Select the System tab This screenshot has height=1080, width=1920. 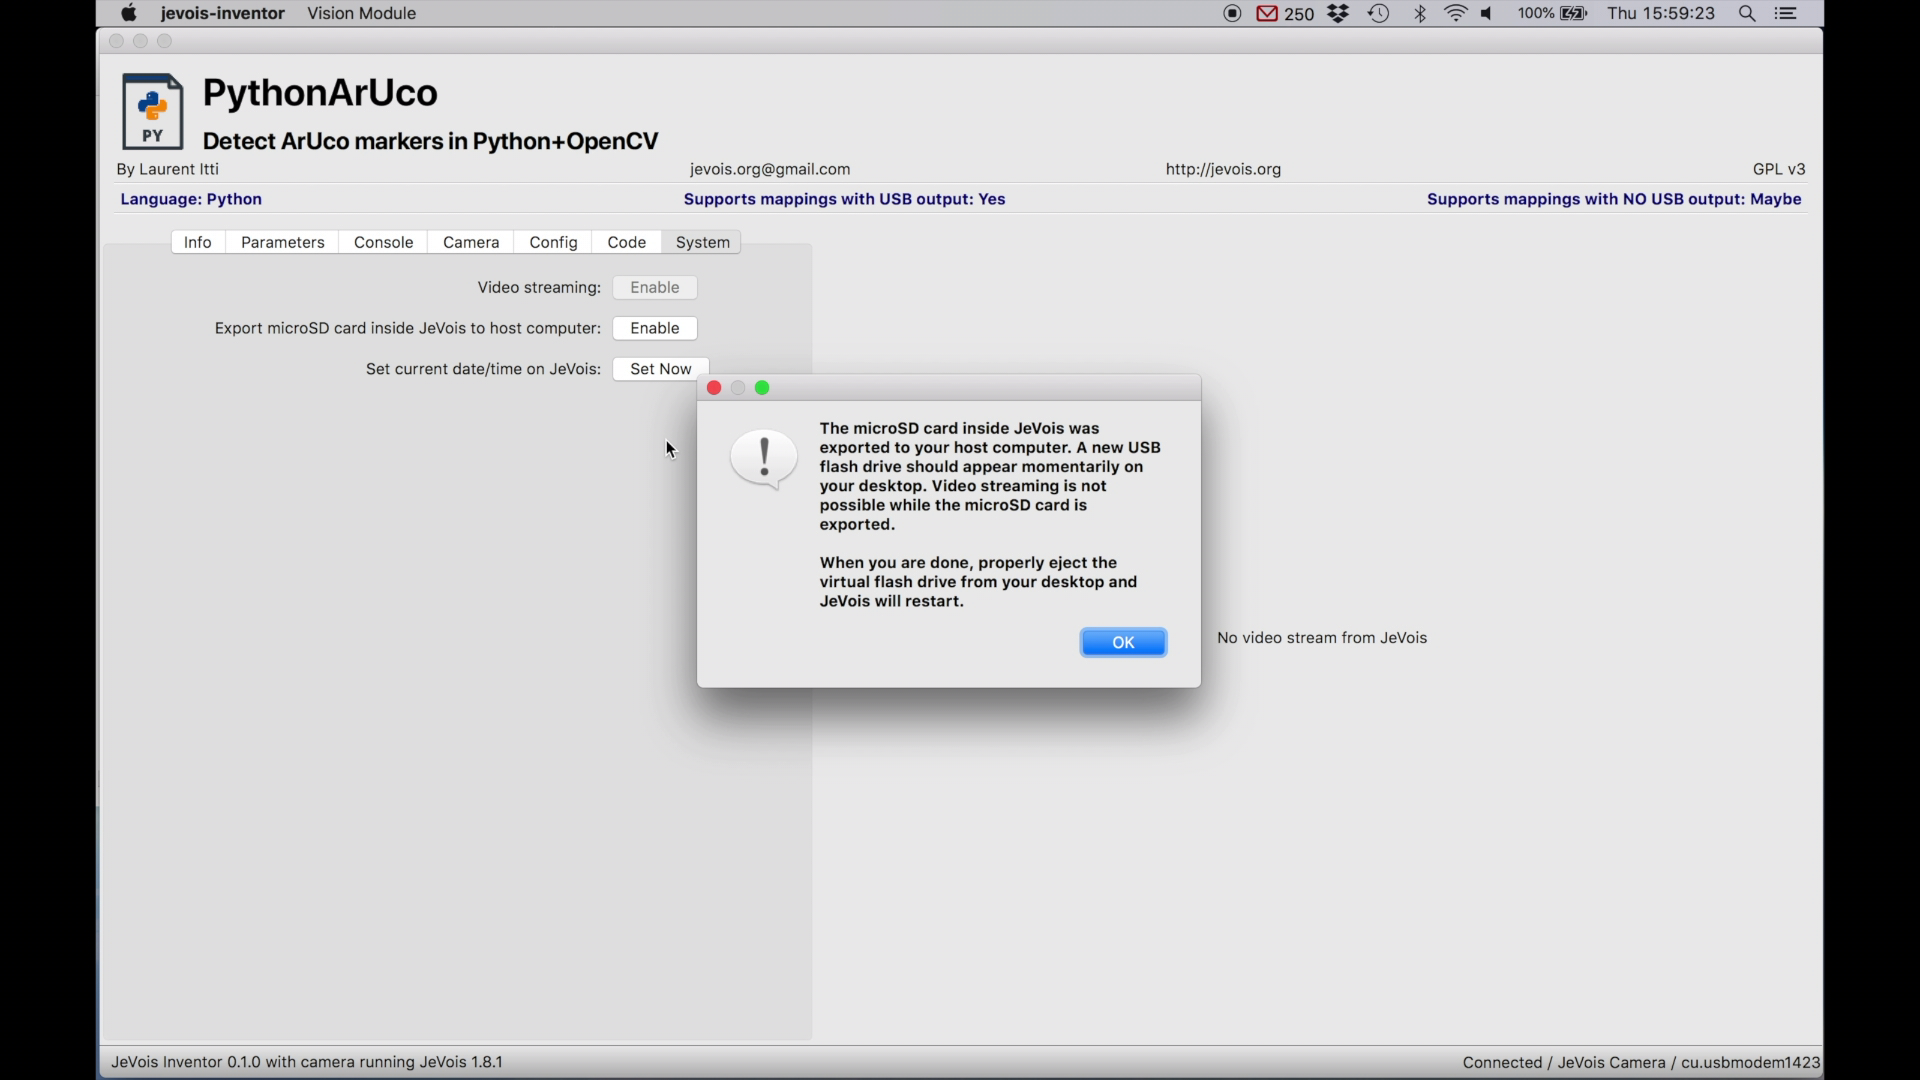pyautogui.click(x=703, y=243)
